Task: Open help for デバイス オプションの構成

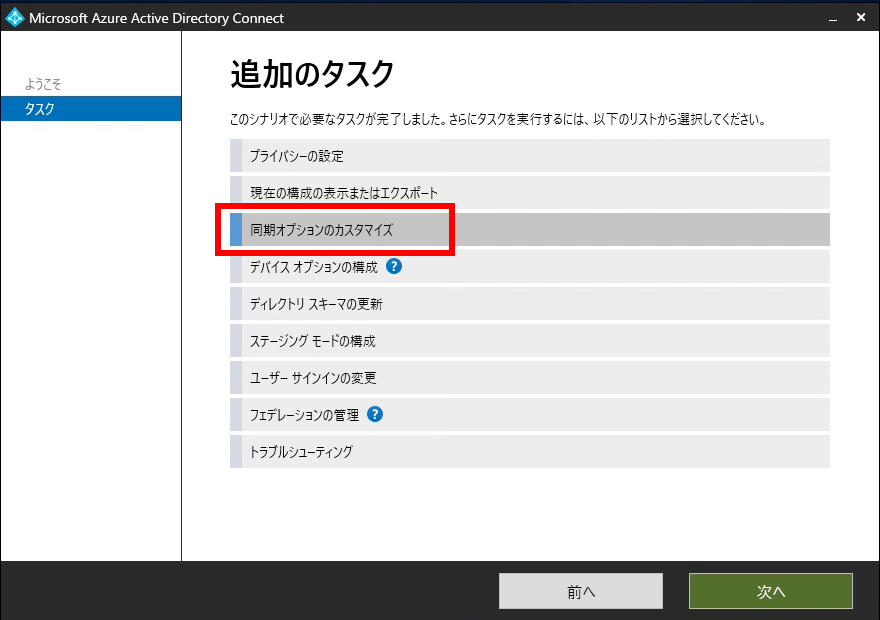Action: pyautogui.click(x=394, y=267)
